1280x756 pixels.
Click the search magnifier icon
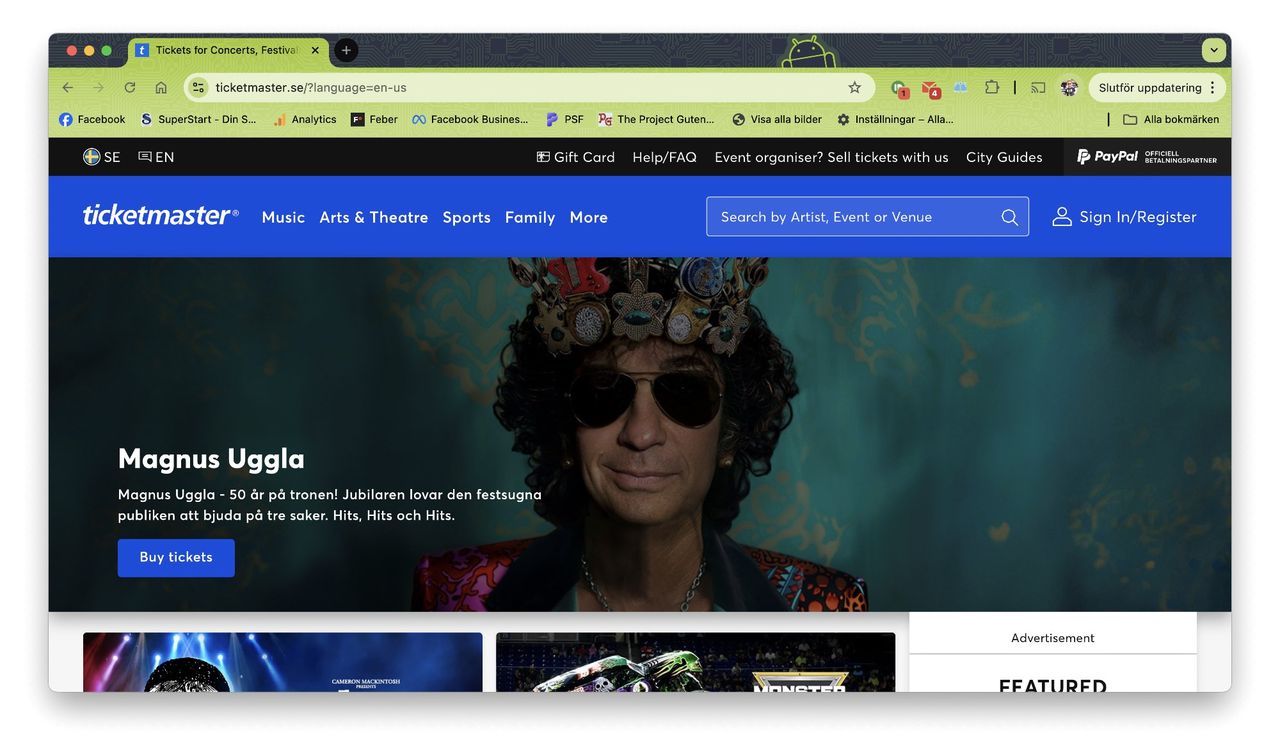pyautogui.click(x=1009, y=216)
